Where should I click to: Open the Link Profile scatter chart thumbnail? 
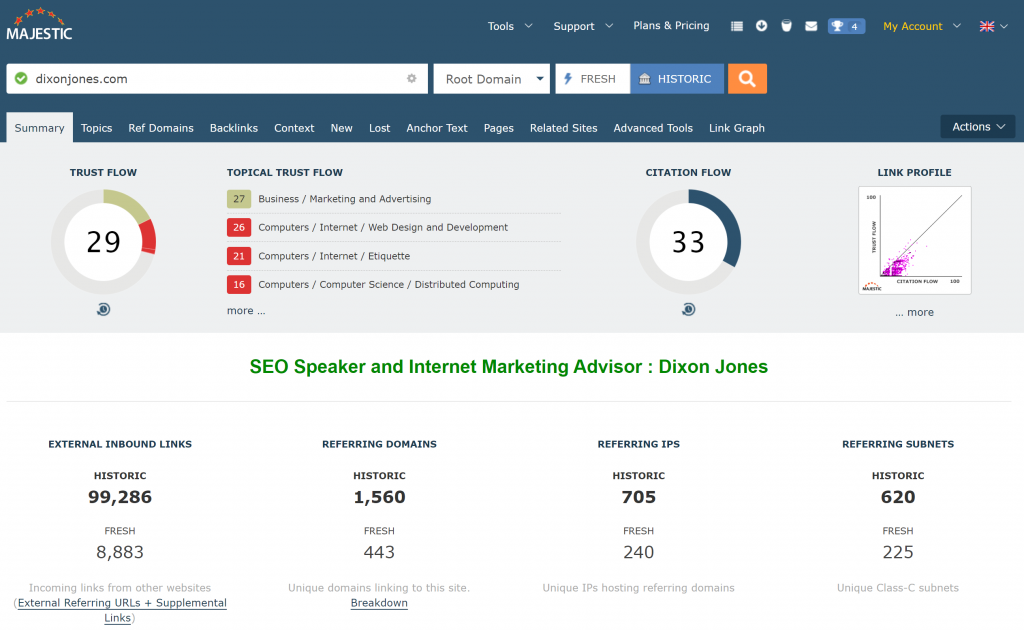(x=914, y=240)
